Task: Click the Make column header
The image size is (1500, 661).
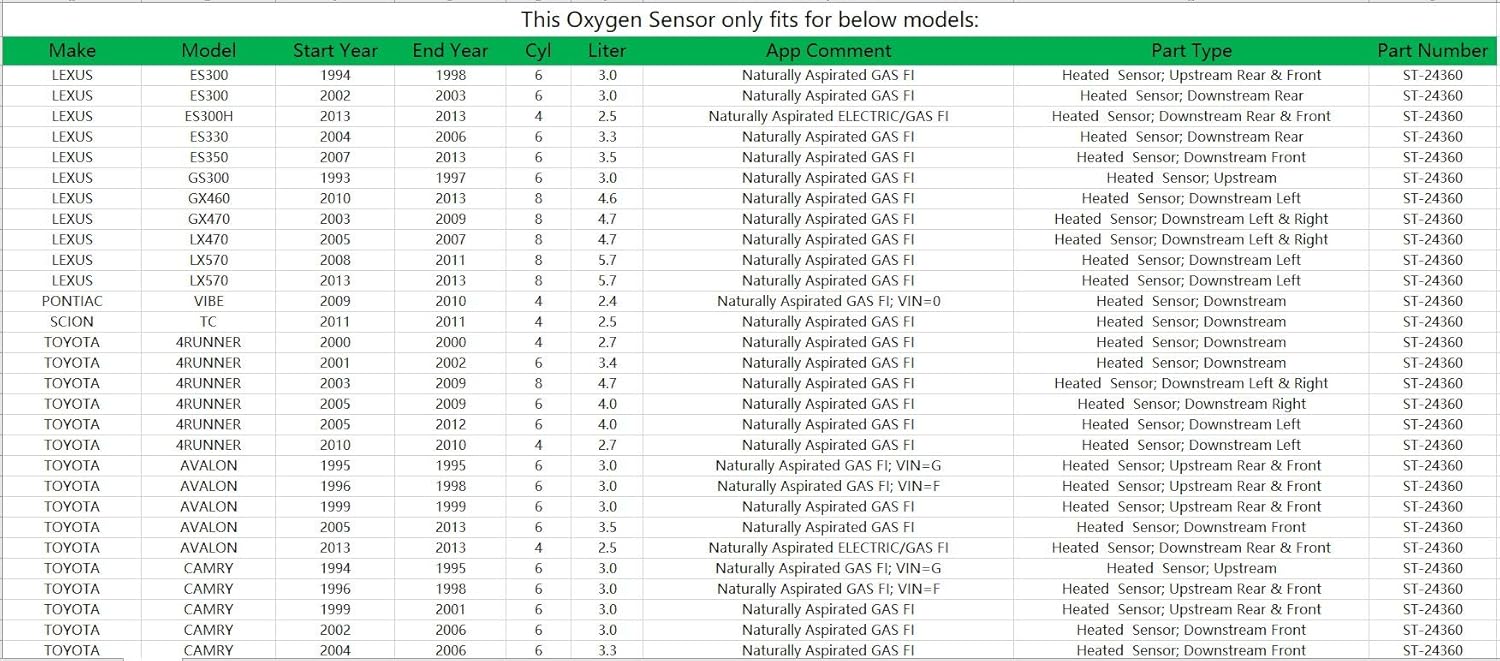Action: click(72, 51)
